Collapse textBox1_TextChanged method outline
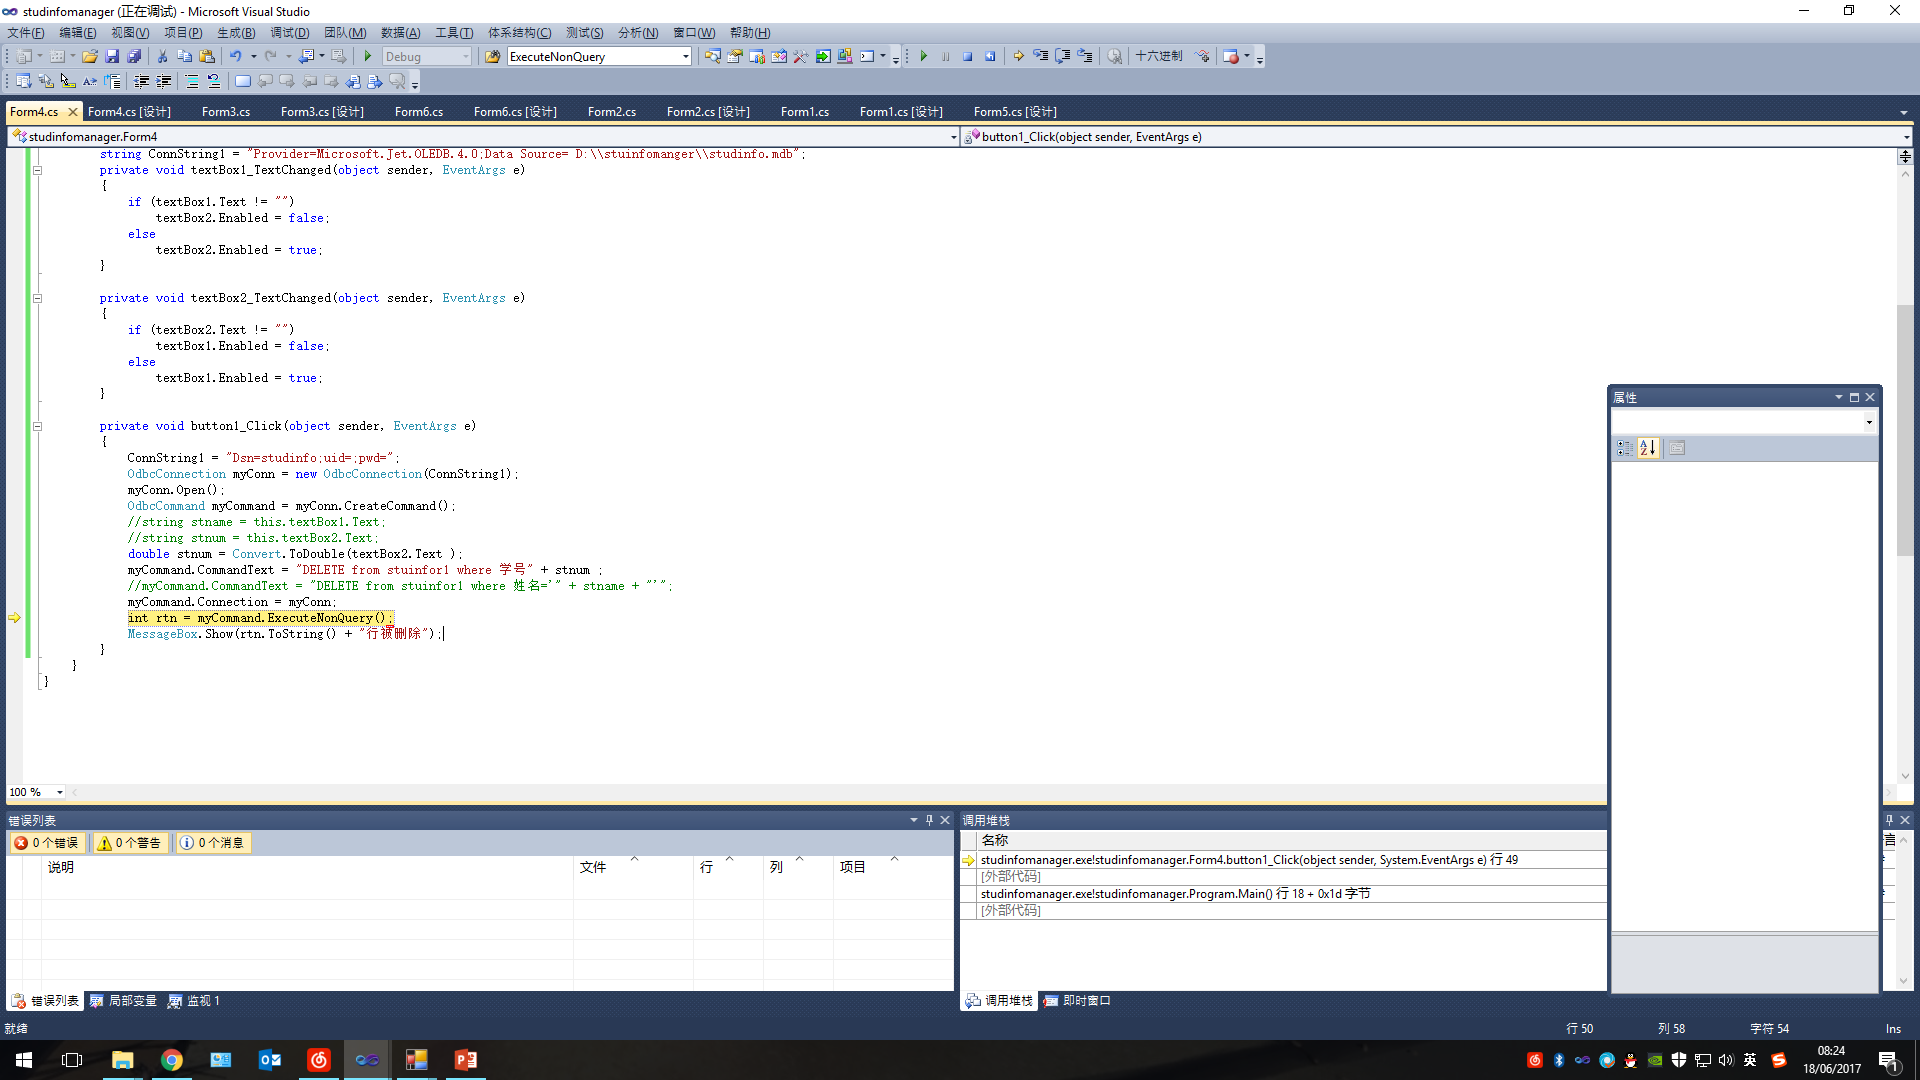This screenshot has height=1080, width=1920. pyautogui.click(x=37, y=170)
